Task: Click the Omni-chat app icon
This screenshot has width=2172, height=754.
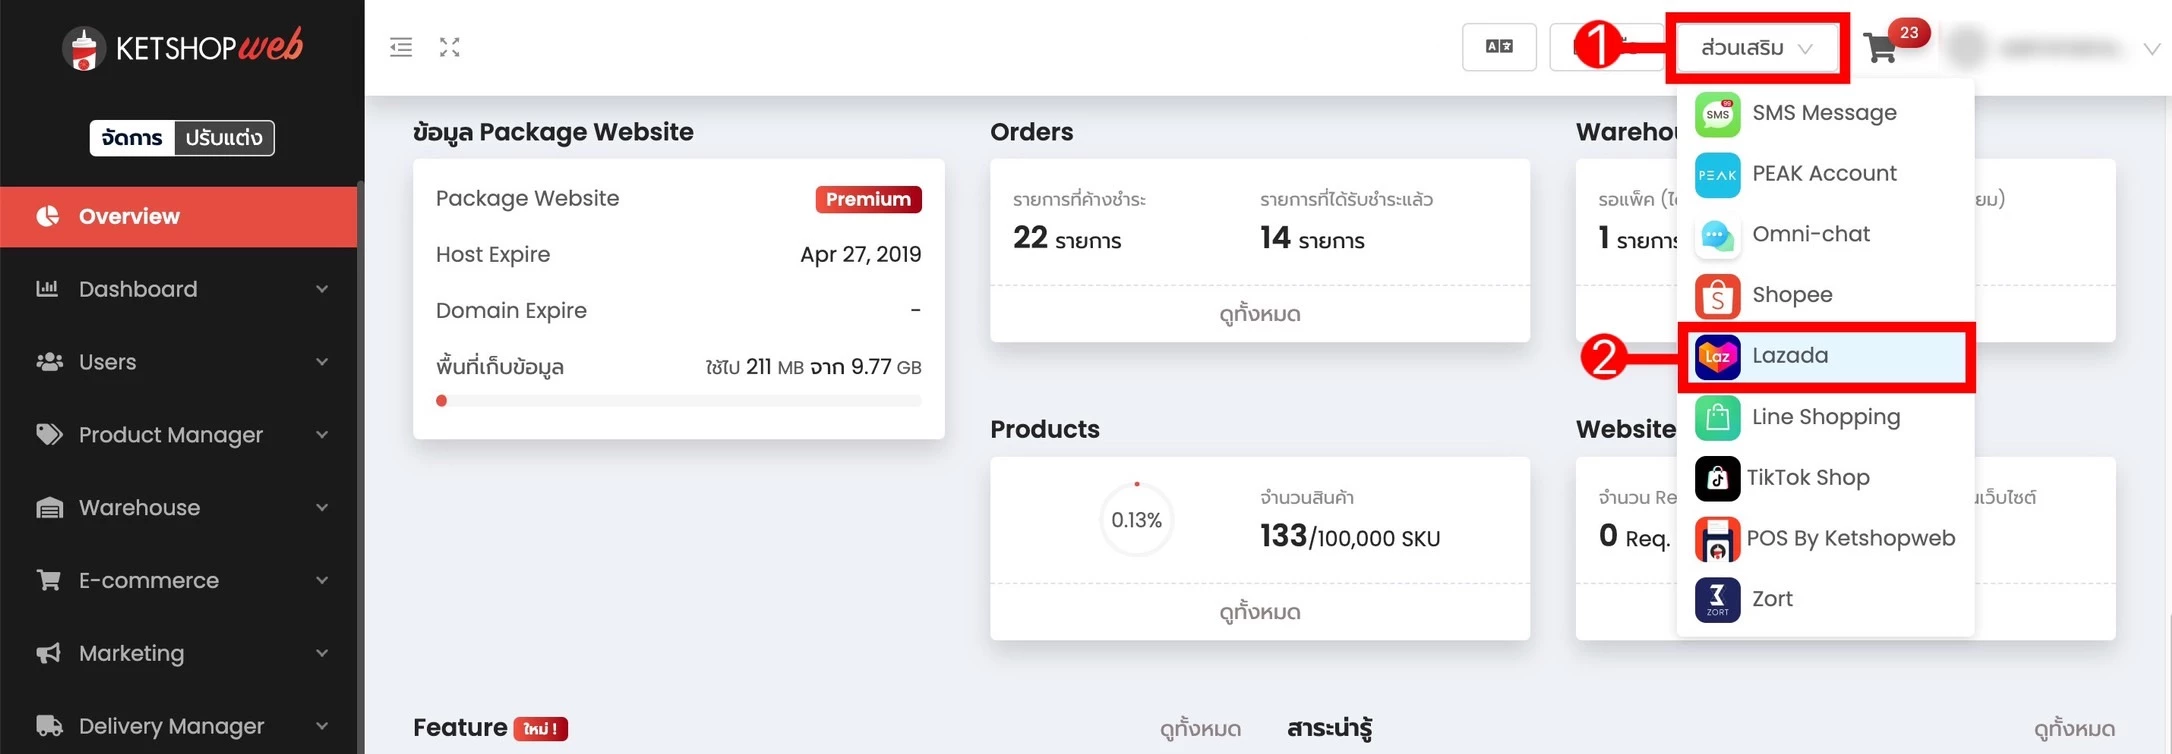Action: (1717, 235)
